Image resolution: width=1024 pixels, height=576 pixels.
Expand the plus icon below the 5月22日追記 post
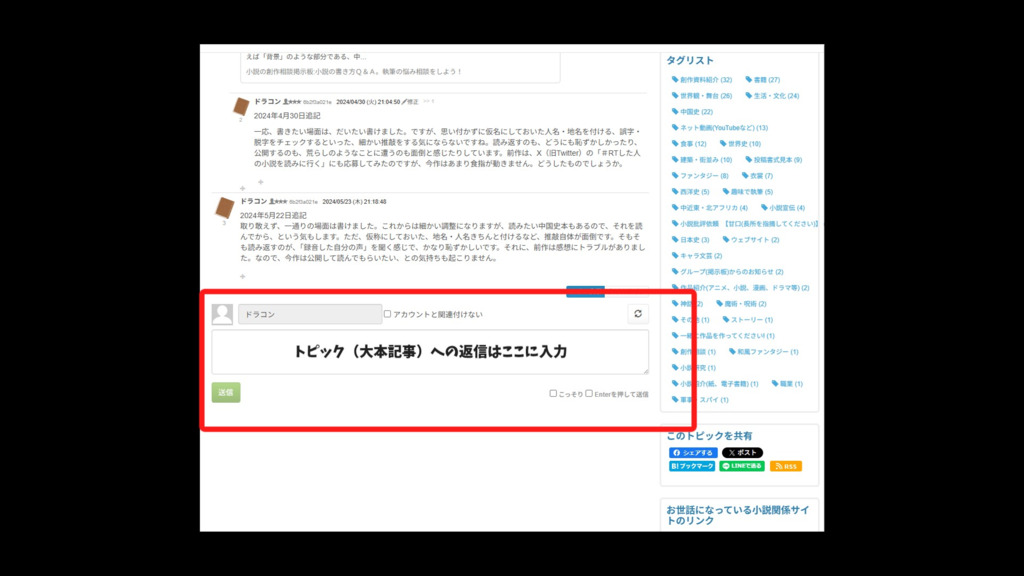click(x=242, y=277)
